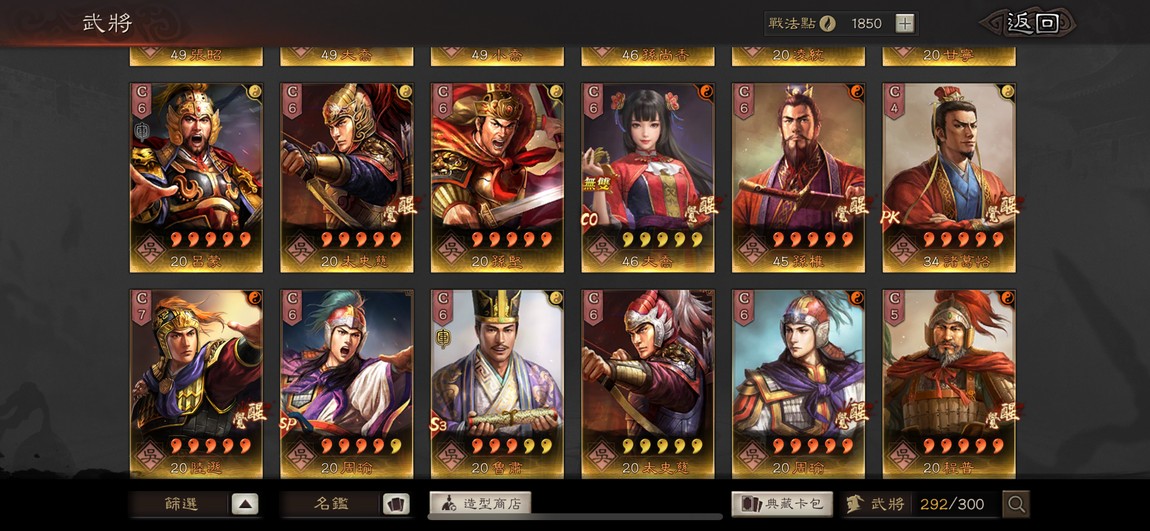Viewport: 1150px width, 531px height.
Task: Open the 名鑑 catalog
Action: pyautogui.click(x=331, y=504)
